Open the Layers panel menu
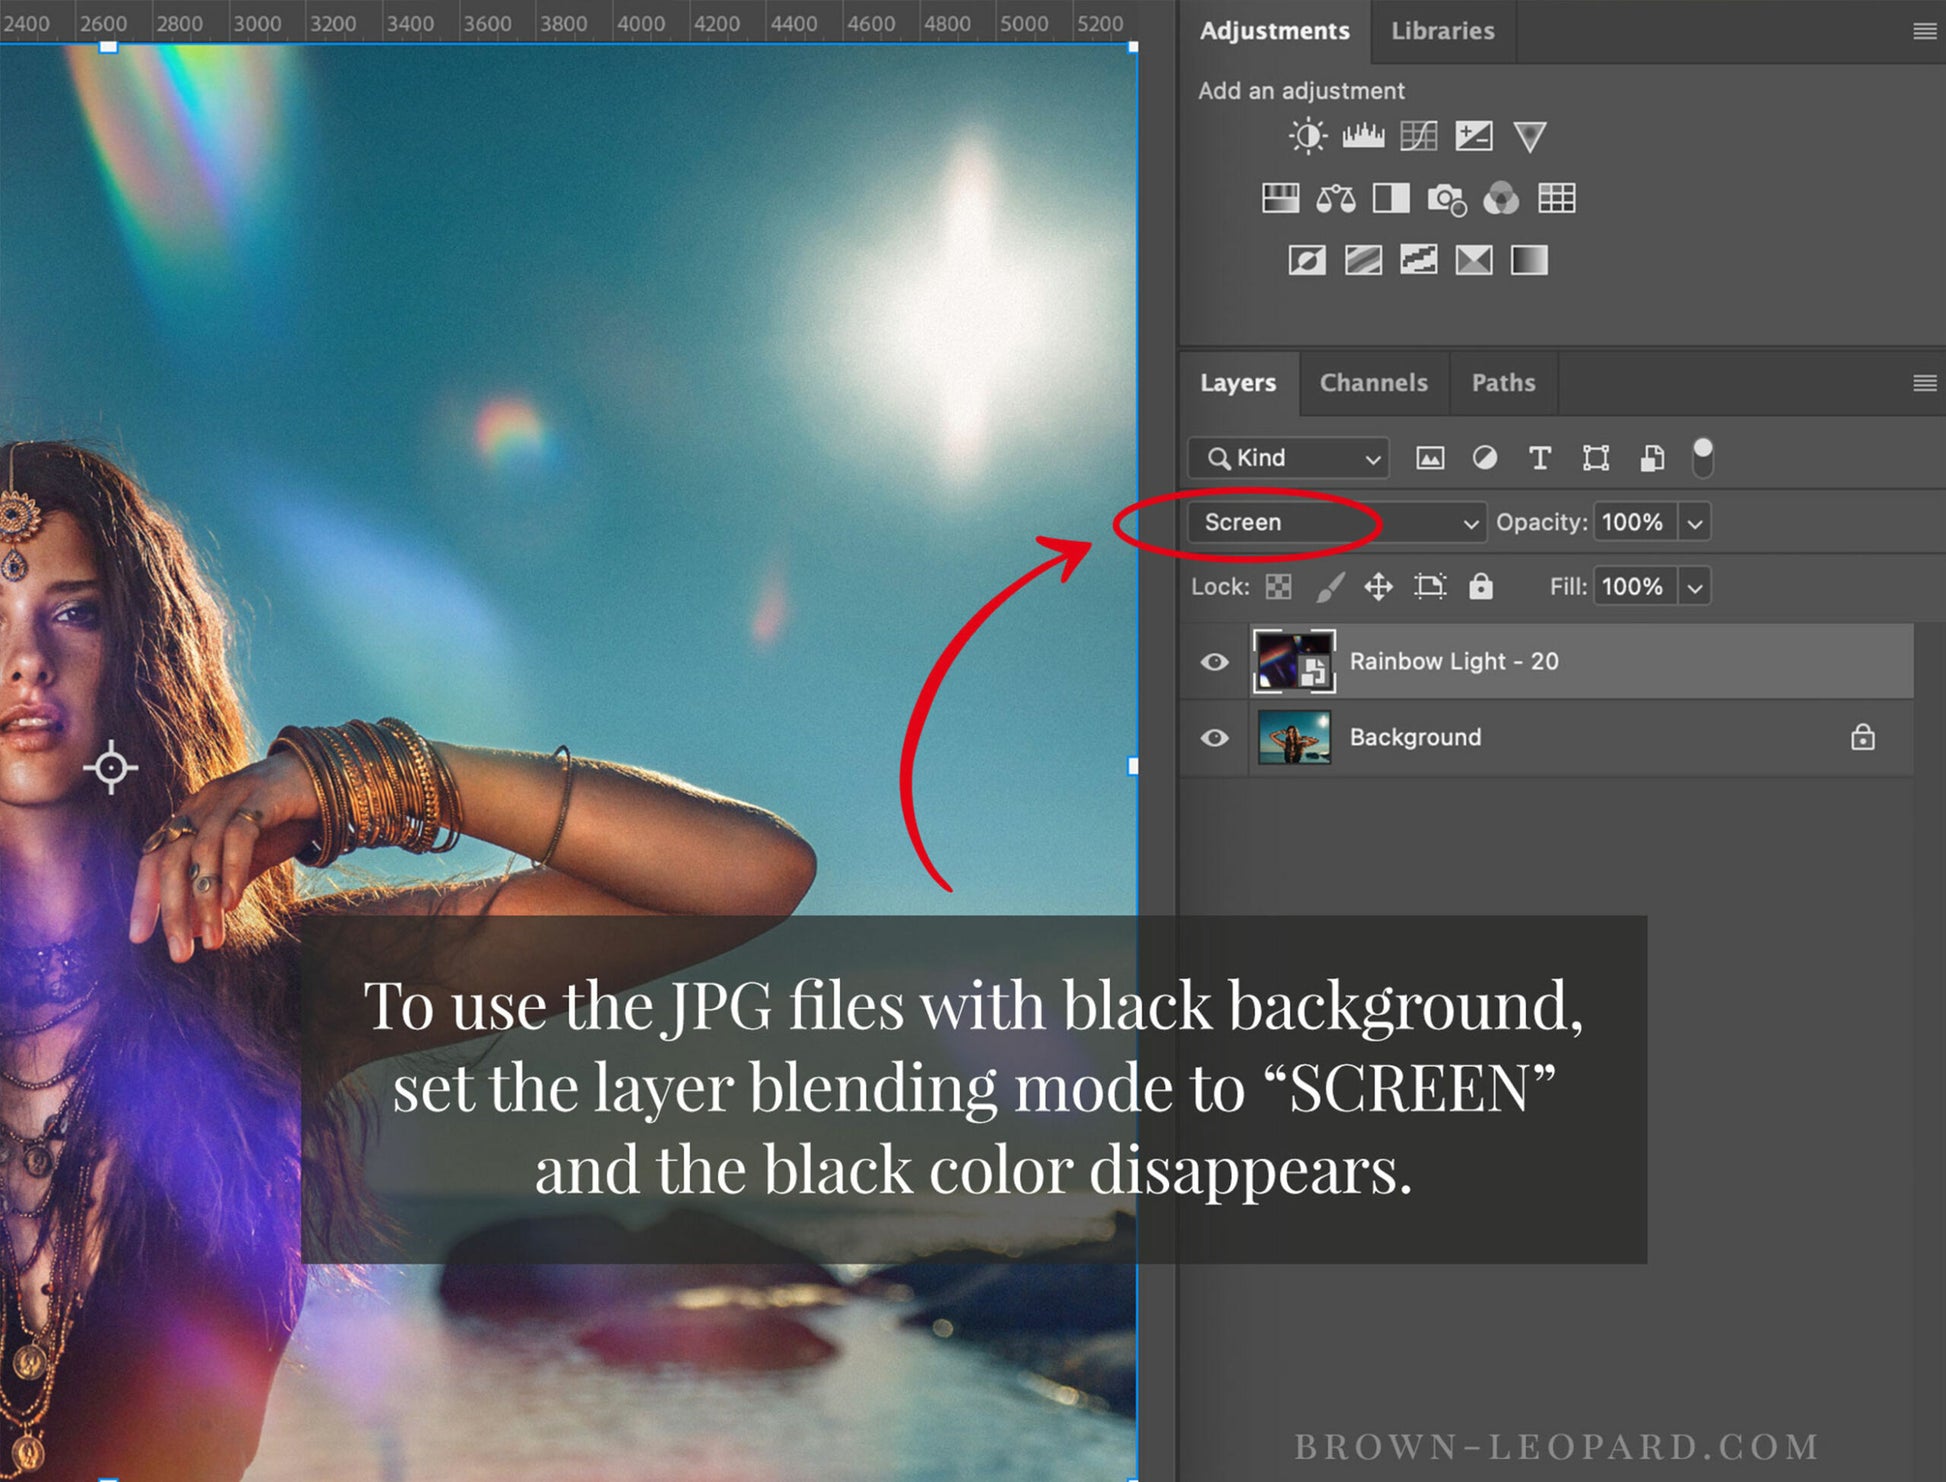The image size is (1946, 1482). [x=1924, y=383]
